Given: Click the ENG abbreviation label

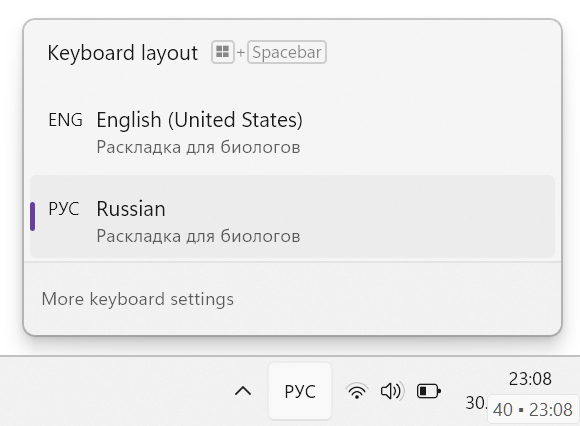Looking at the screenshot, I should (65, 120).
